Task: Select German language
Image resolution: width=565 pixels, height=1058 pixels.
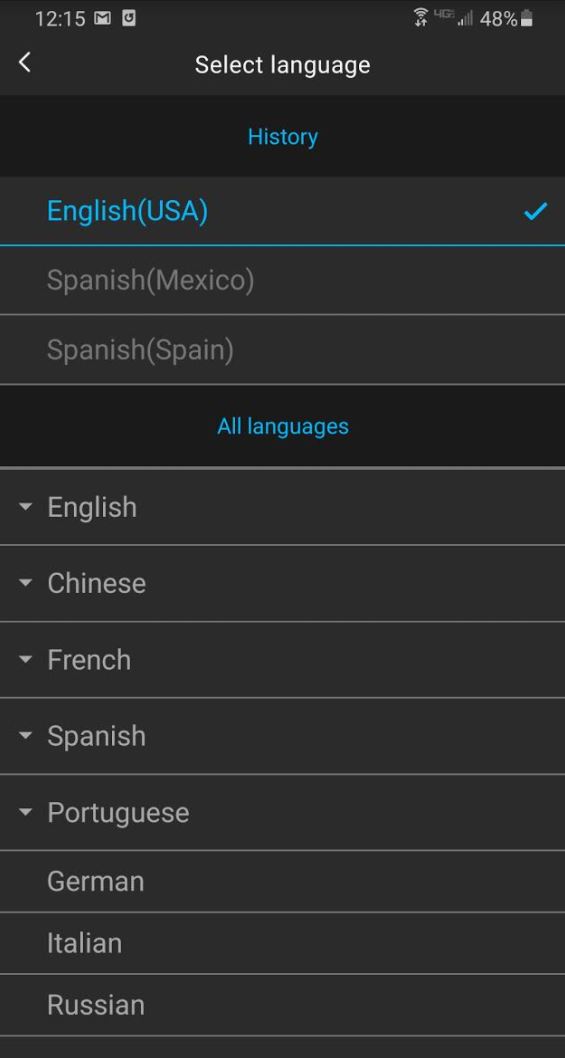Action: (x=282, y=881)
